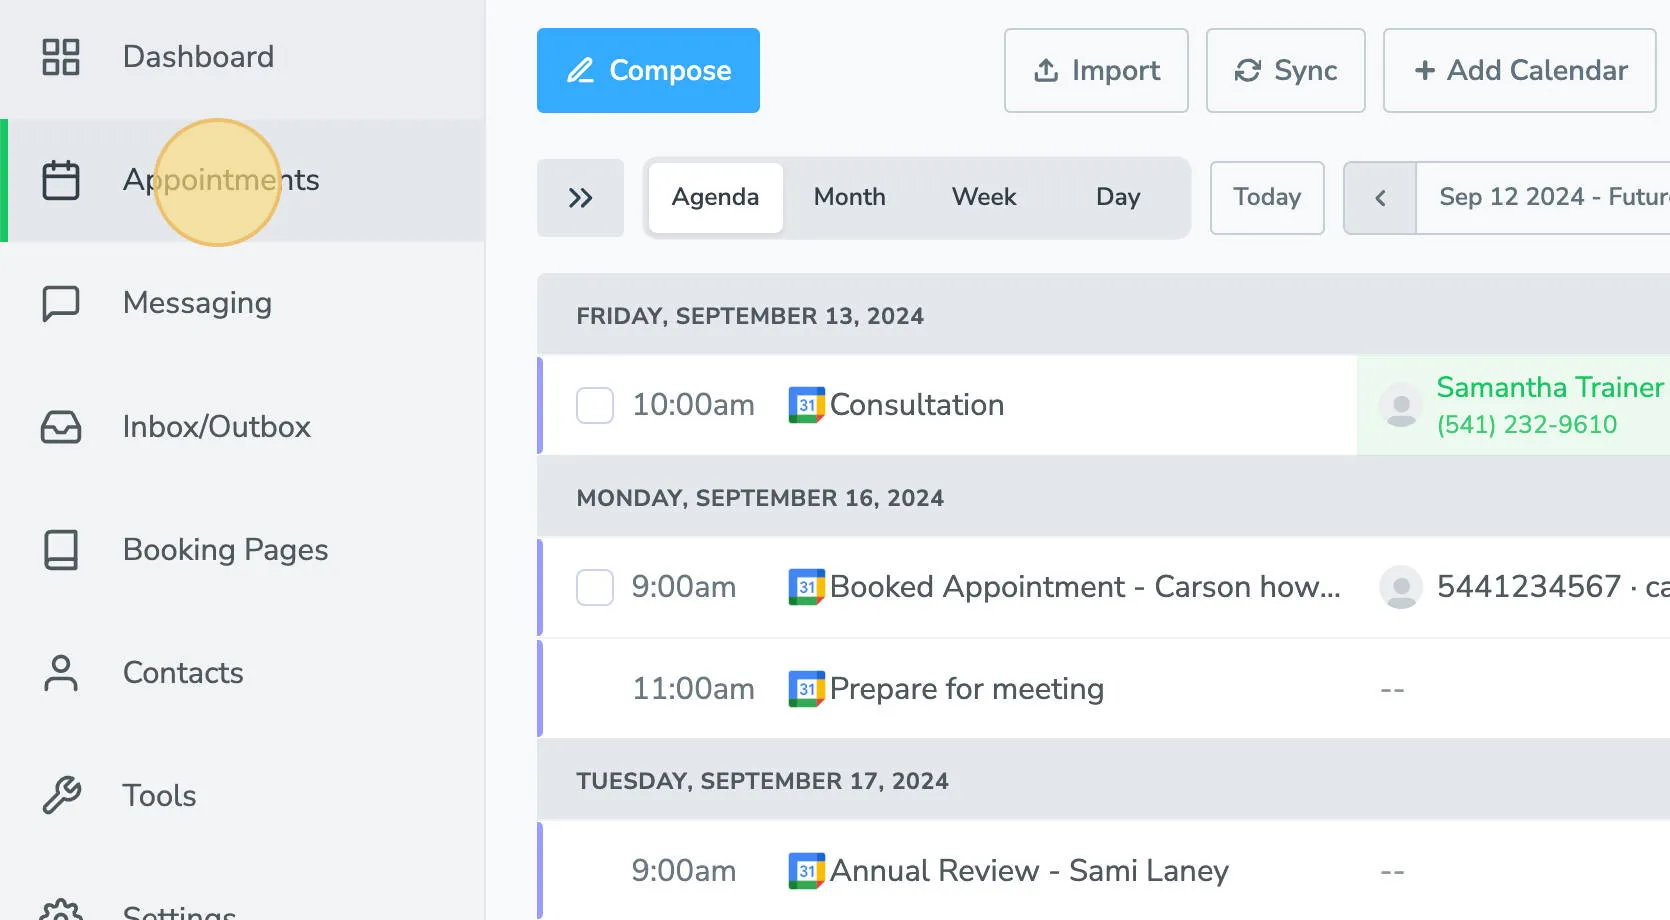This screenshot has width=1670, height=920.
Task: Click the Tools wrench icon
Action: [60, 795]
